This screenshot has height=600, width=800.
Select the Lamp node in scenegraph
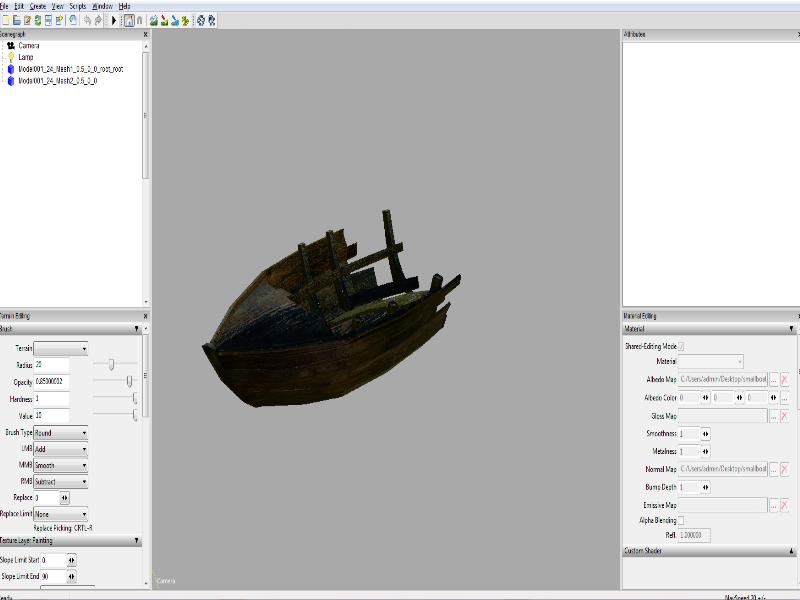pyautogui.click(x=25, y=57)
